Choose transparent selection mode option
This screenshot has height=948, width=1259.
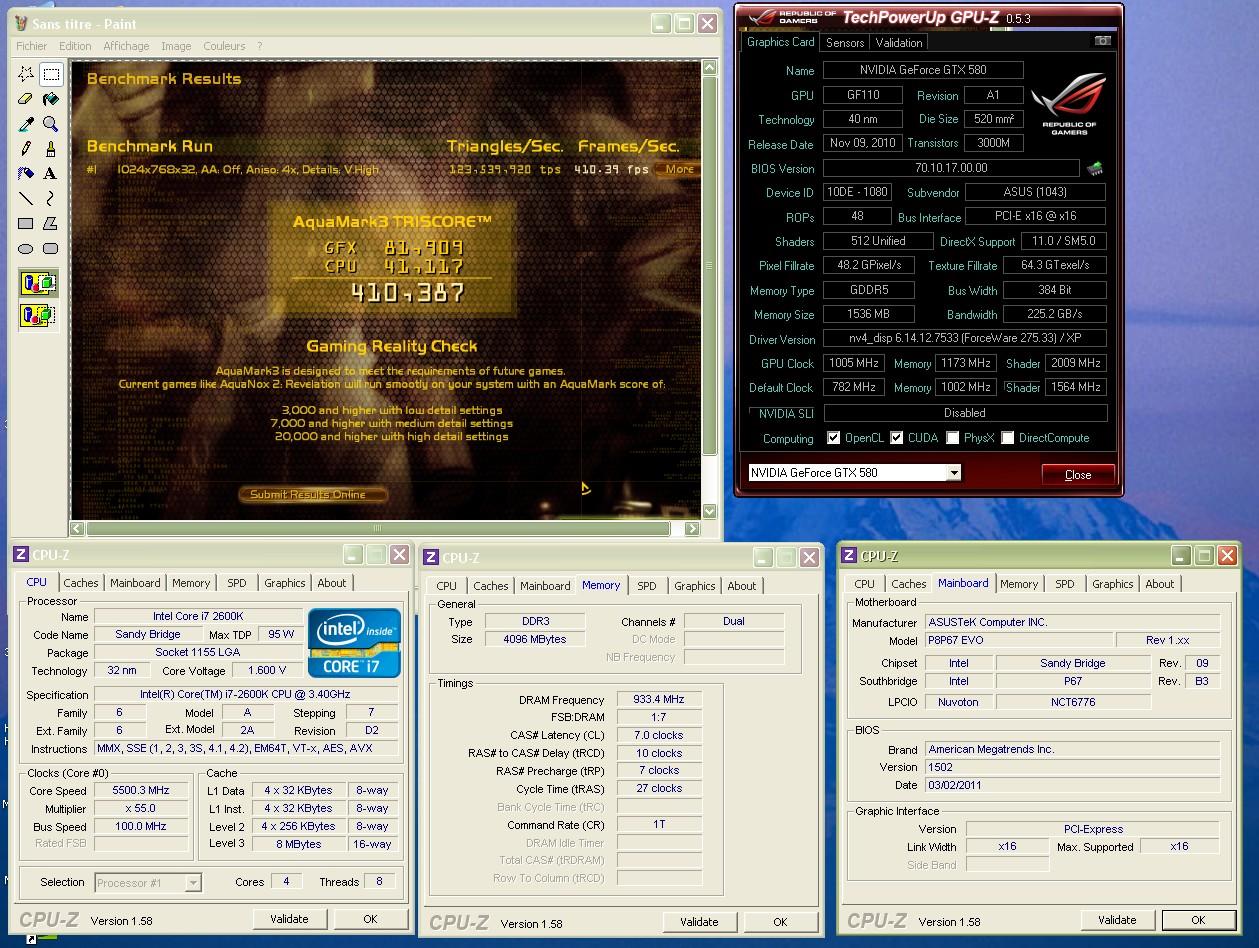pyautogui.click(x=39, y=316)
